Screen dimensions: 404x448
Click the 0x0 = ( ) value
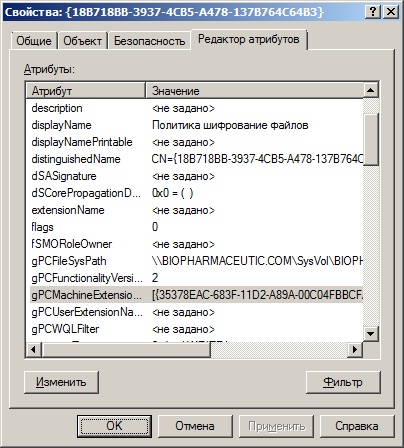172,193
